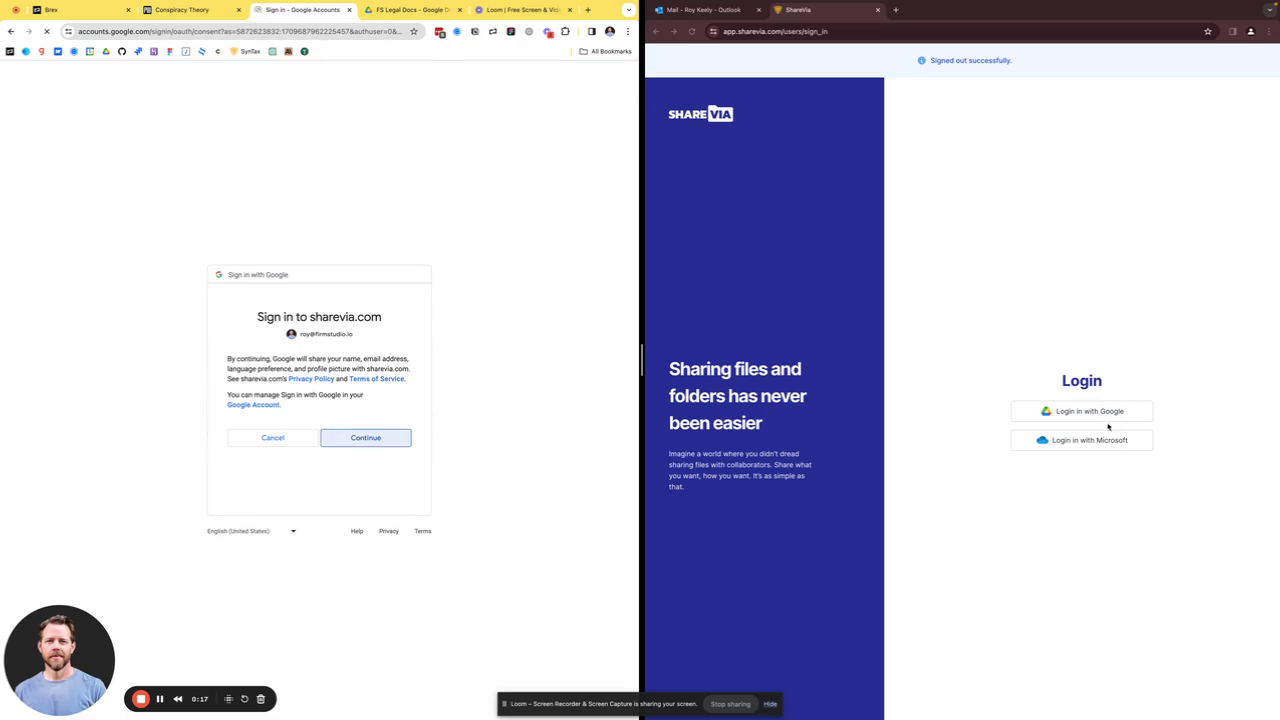This screenshot has width=1280, height=720.
Task: Login with Microsoft on ShareVia
Action: coord(1082,440)
